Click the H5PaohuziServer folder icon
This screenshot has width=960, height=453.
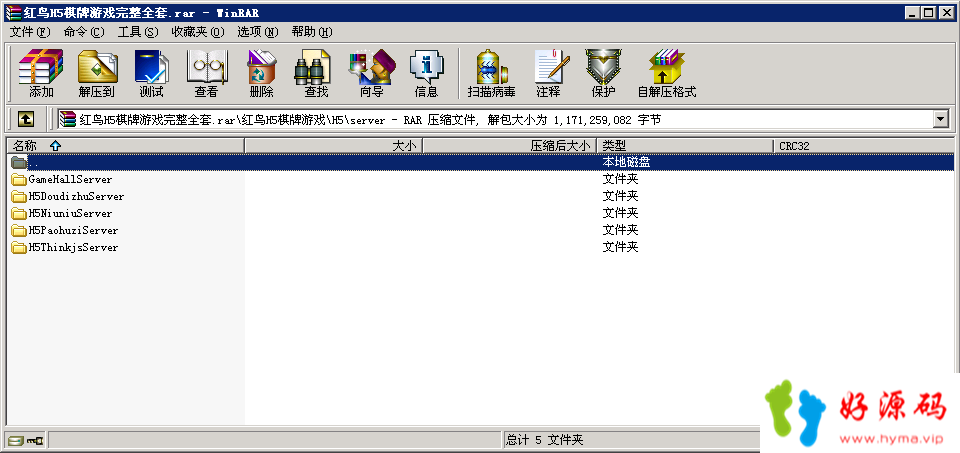[19, 231]
